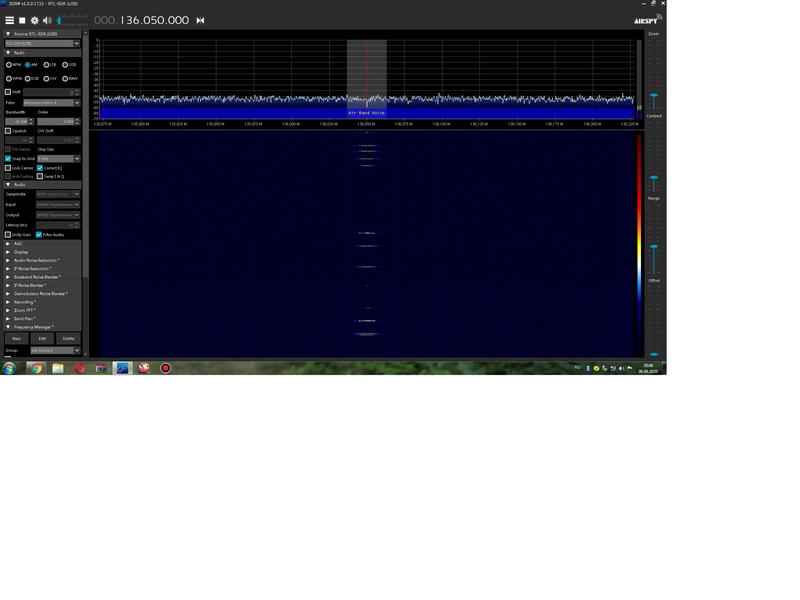
Task: Expand the Recording panel
Action: click(42, 302)
